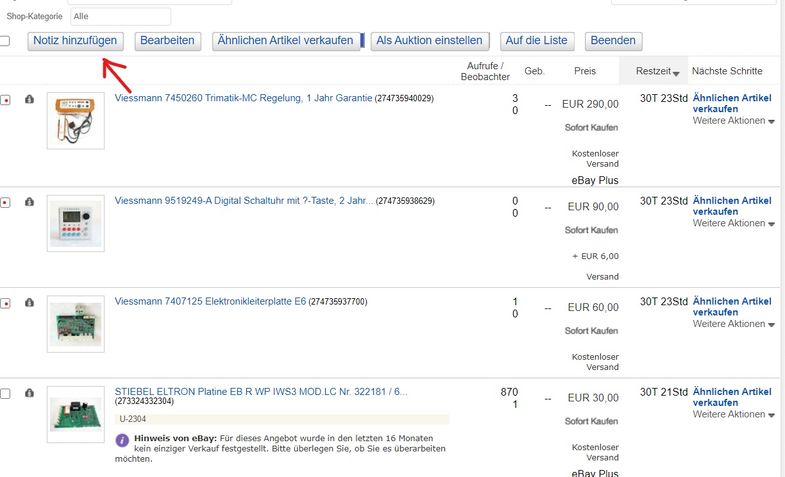Open the Viessmann 7407125 Elektronikleiterplatte E6 link
Screen dimensions: 785x477
(x=210, y=301)
